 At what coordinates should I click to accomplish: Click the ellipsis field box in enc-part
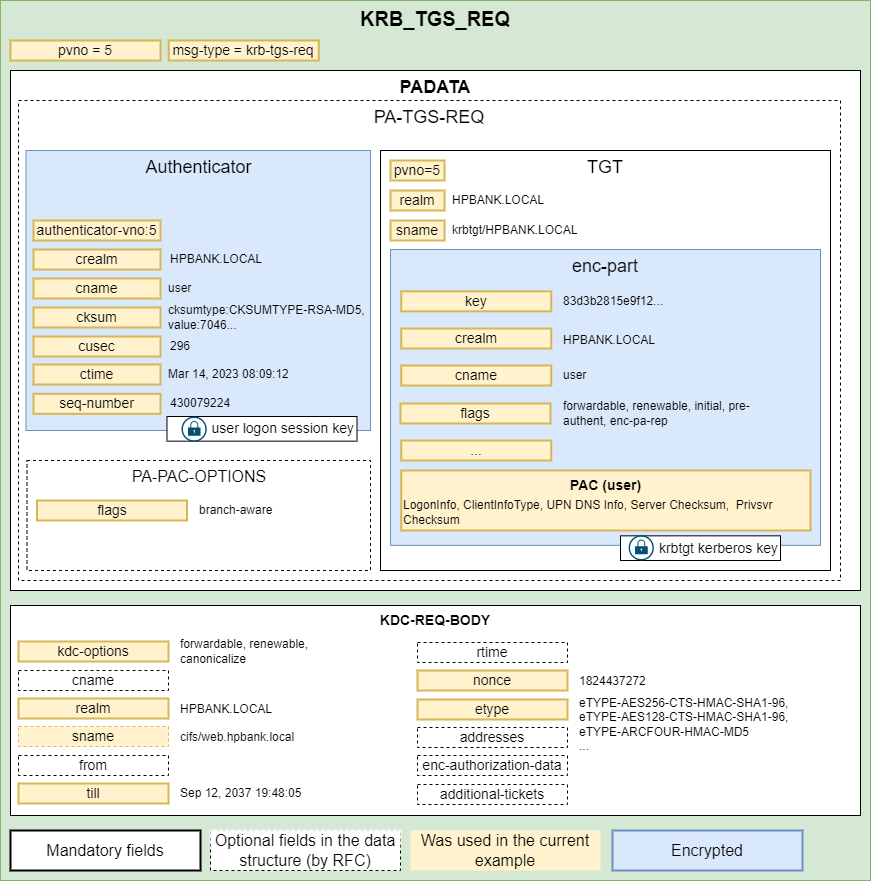[476, 450]
